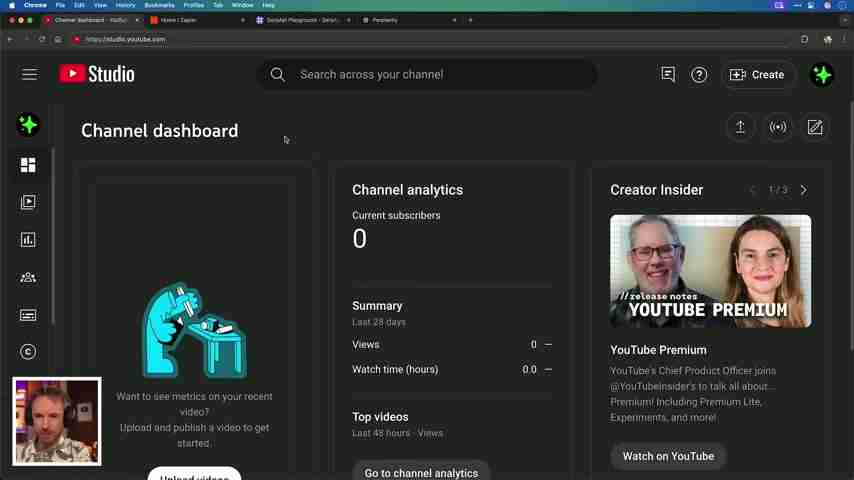Open the YouTube Premium video thumbnail
This screenshot has width=854, height=480.
[x=710, y=271]
